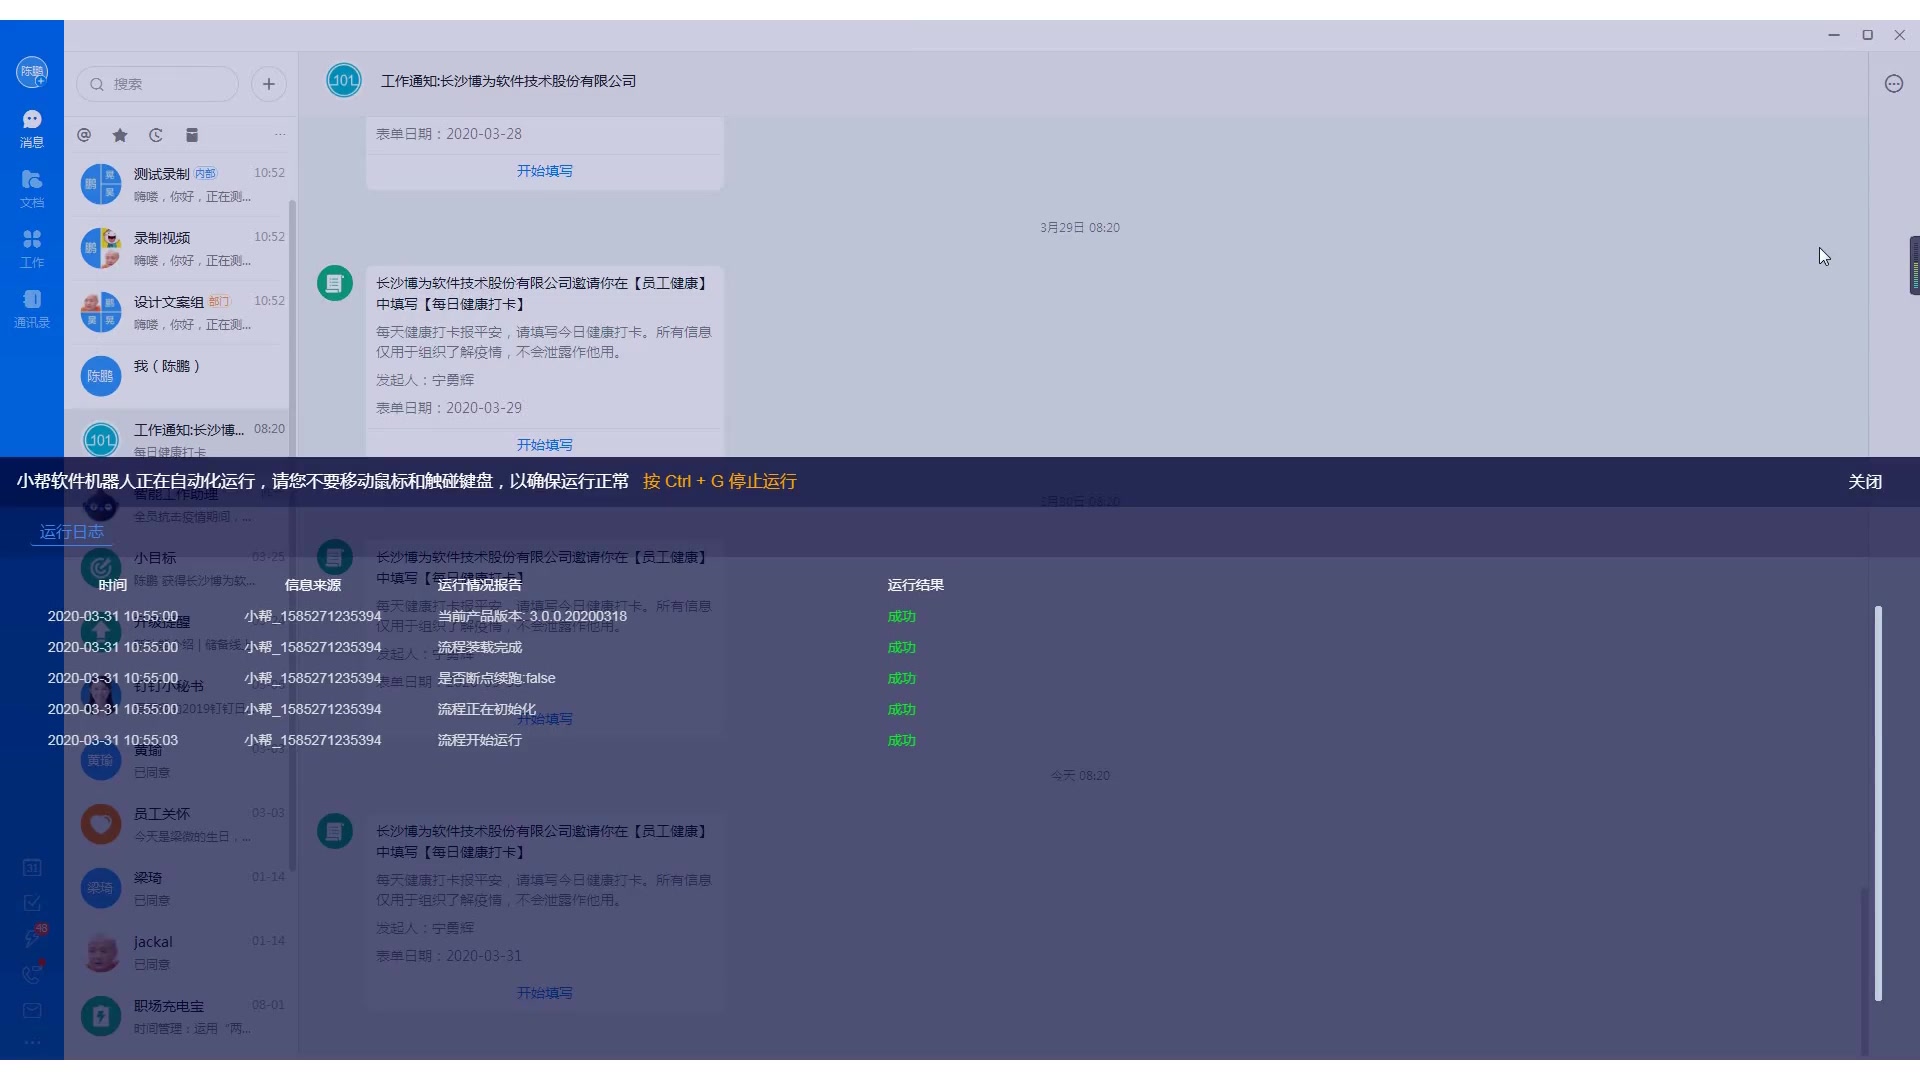Screen dimensions: 1920x1080
Task: Click the 陈鹏 user avatar at sidebar top
Action: click(x=32, y=72)
